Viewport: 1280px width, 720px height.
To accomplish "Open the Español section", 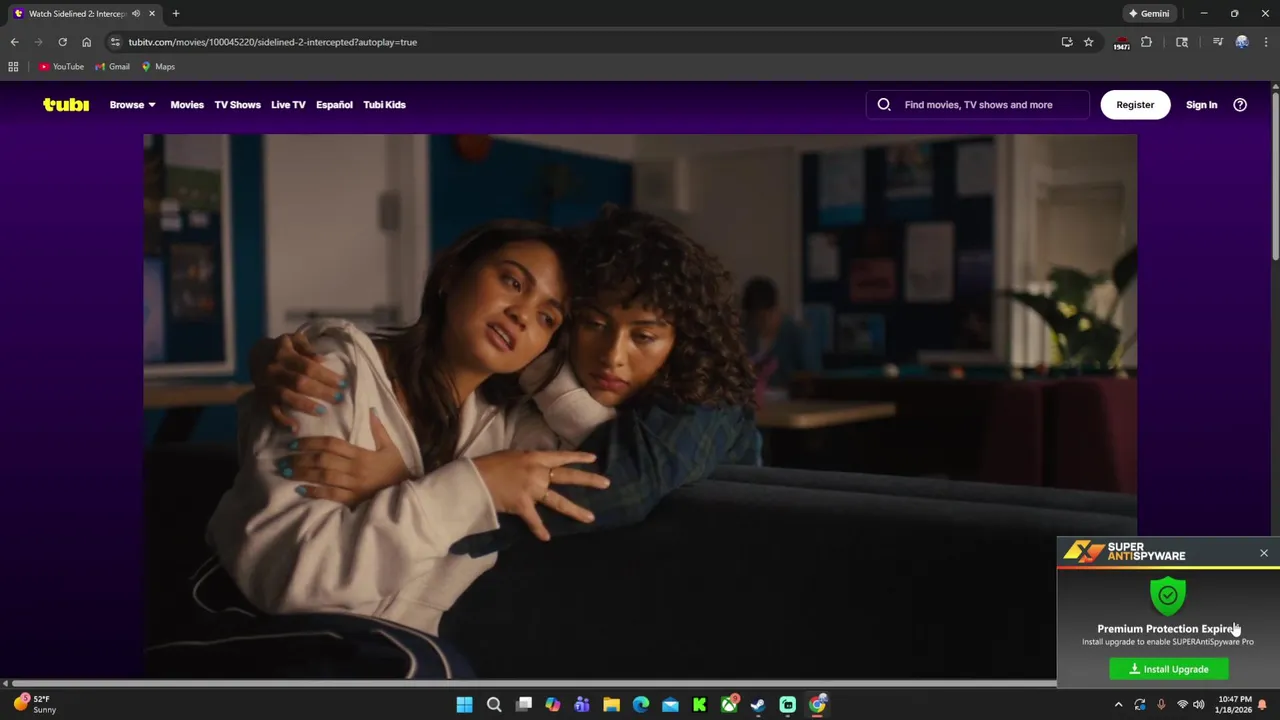I will pyautogui.click(x=334, y=104).
